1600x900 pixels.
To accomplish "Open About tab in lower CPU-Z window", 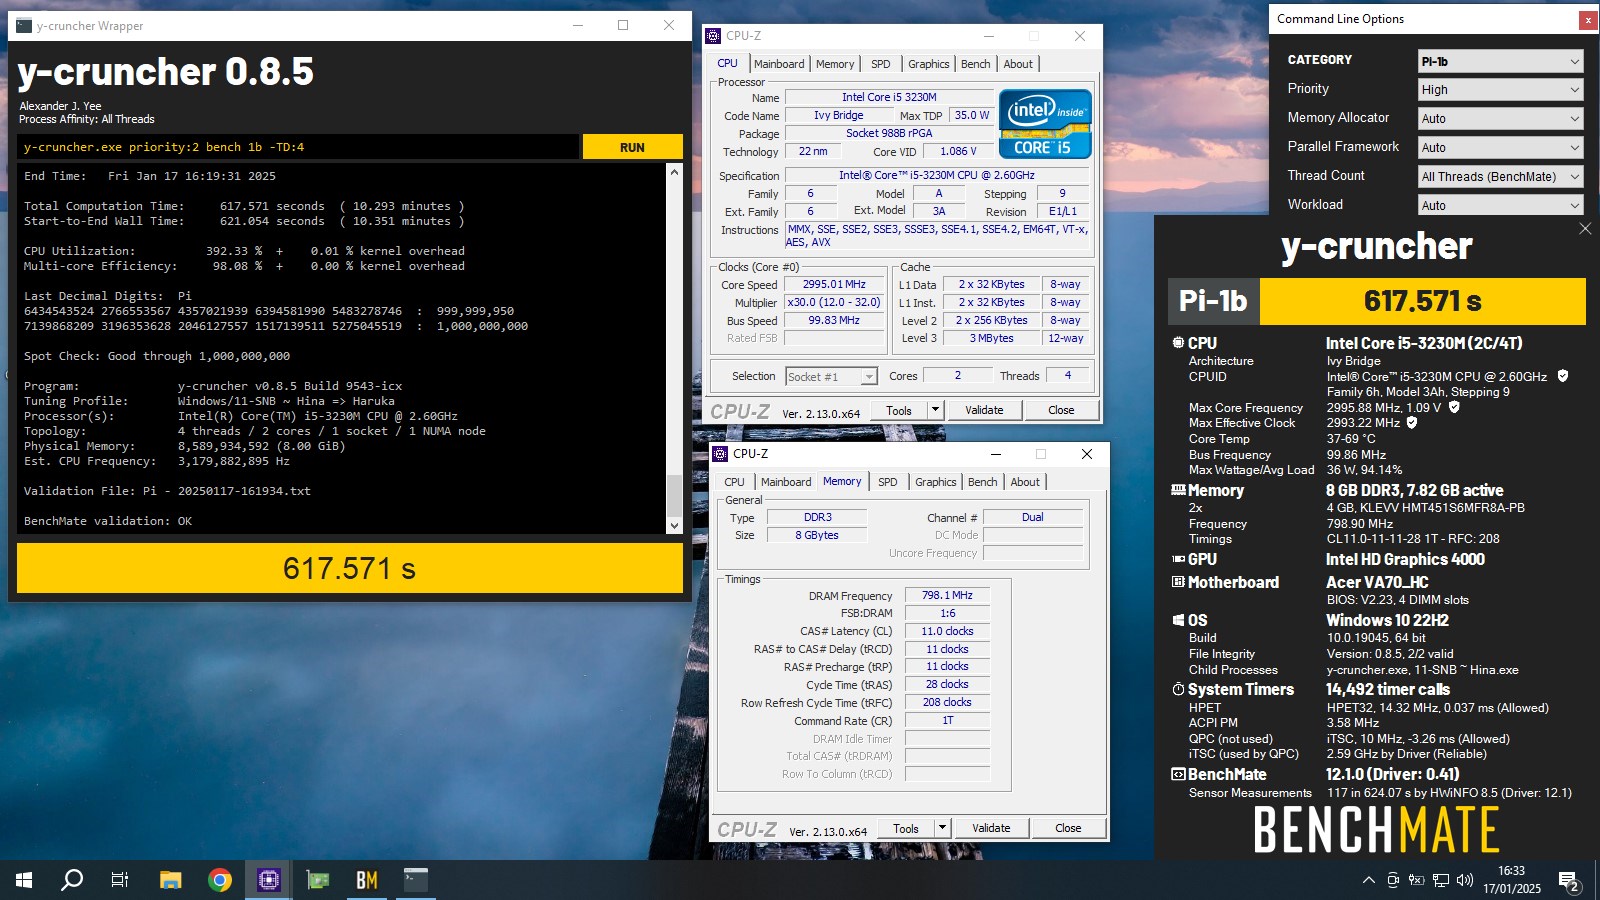I will pyautogui.click(x=1025, y=482).
